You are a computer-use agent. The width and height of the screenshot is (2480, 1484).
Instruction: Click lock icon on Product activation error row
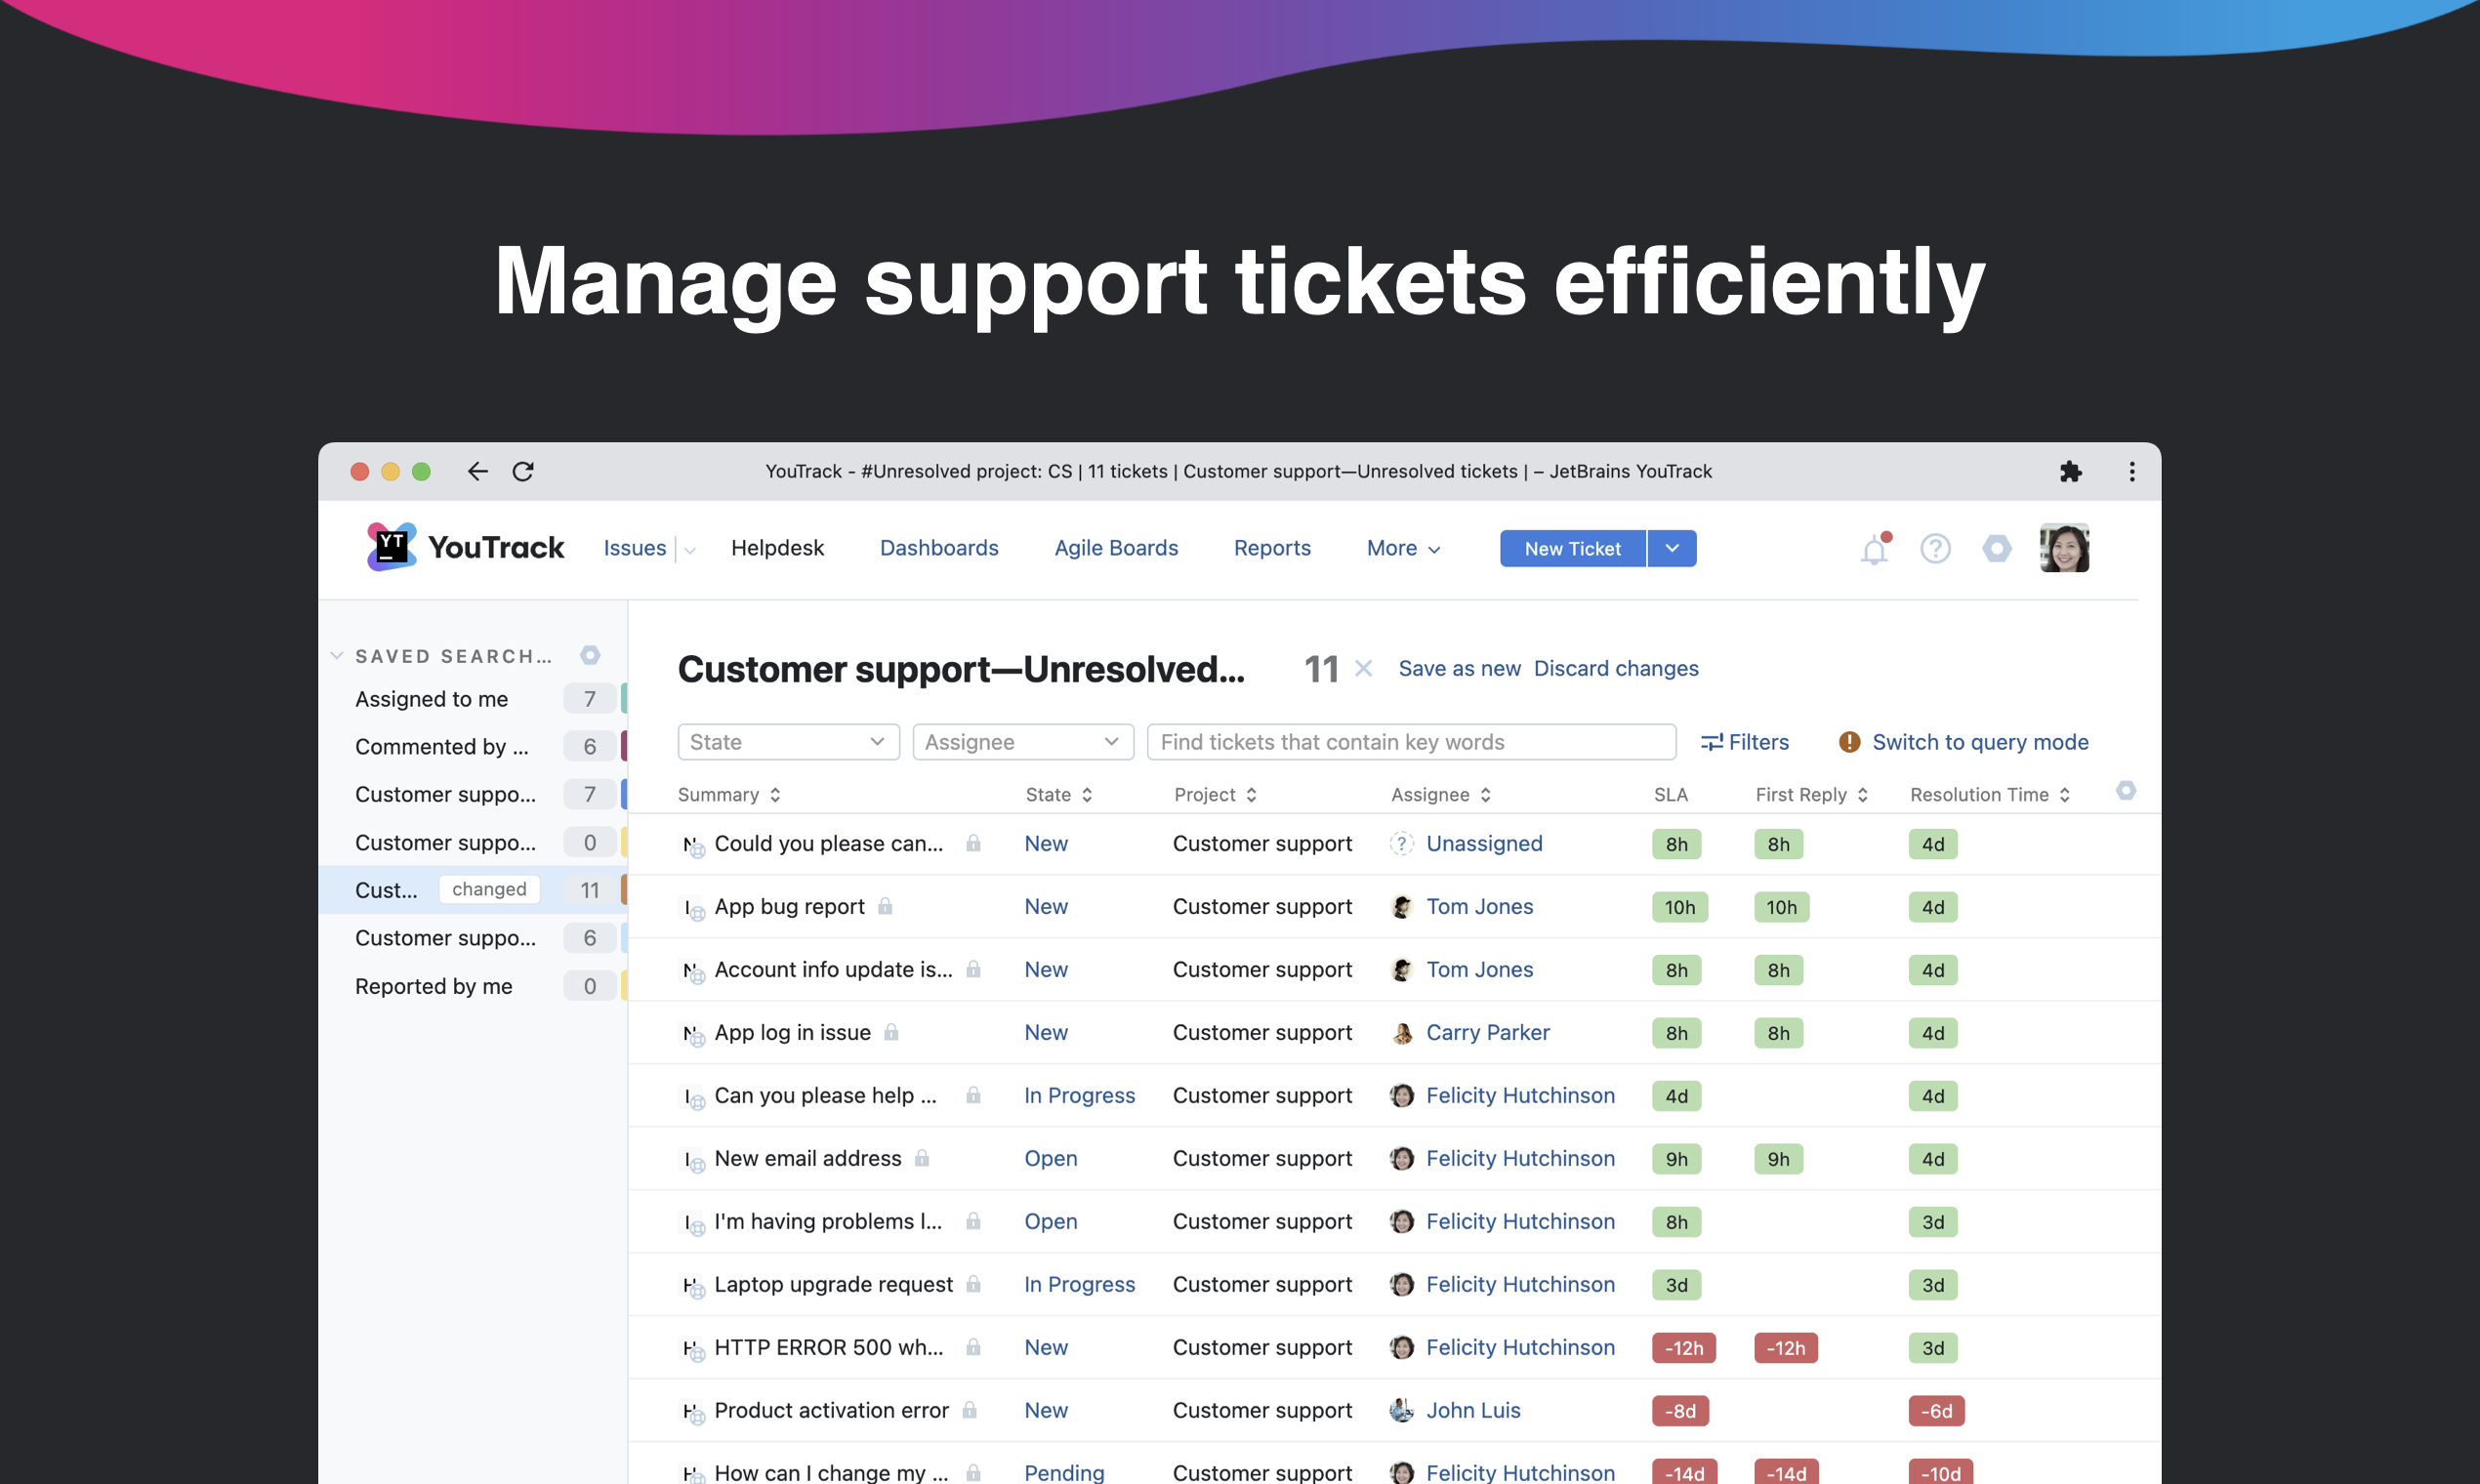coord(969,1410)
